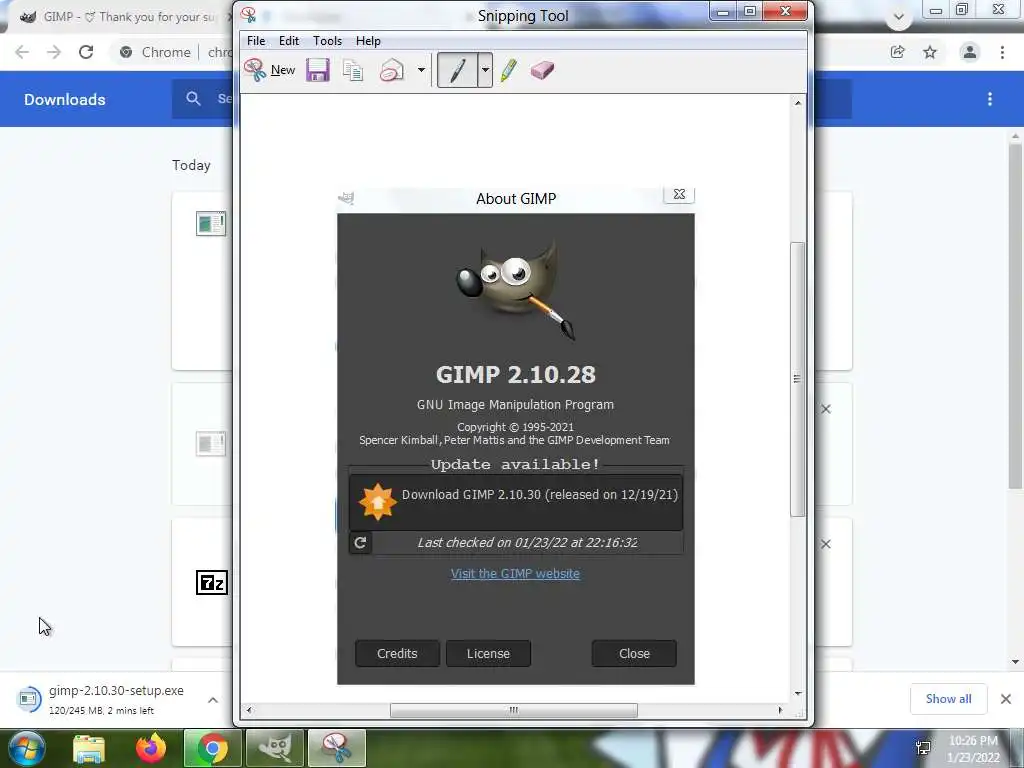Click the Close button in About GIMP

pyautogui.click(x=634, y=653)
